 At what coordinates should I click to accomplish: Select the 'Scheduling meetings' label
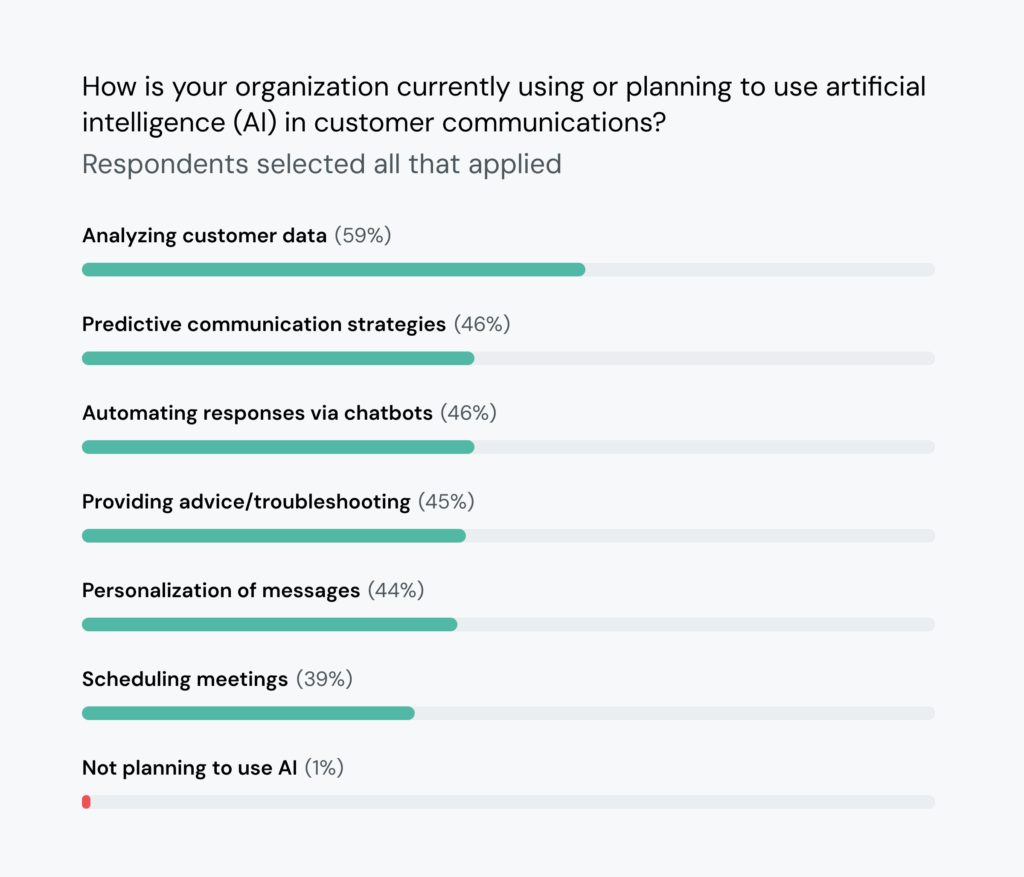[x=185, y=679]
